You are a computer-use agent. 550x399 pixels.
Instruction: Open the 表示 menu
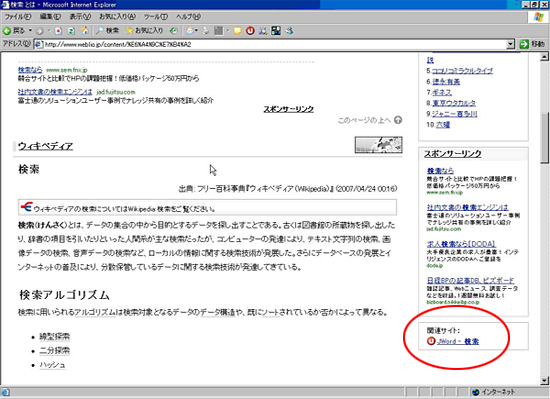point(80,16)
